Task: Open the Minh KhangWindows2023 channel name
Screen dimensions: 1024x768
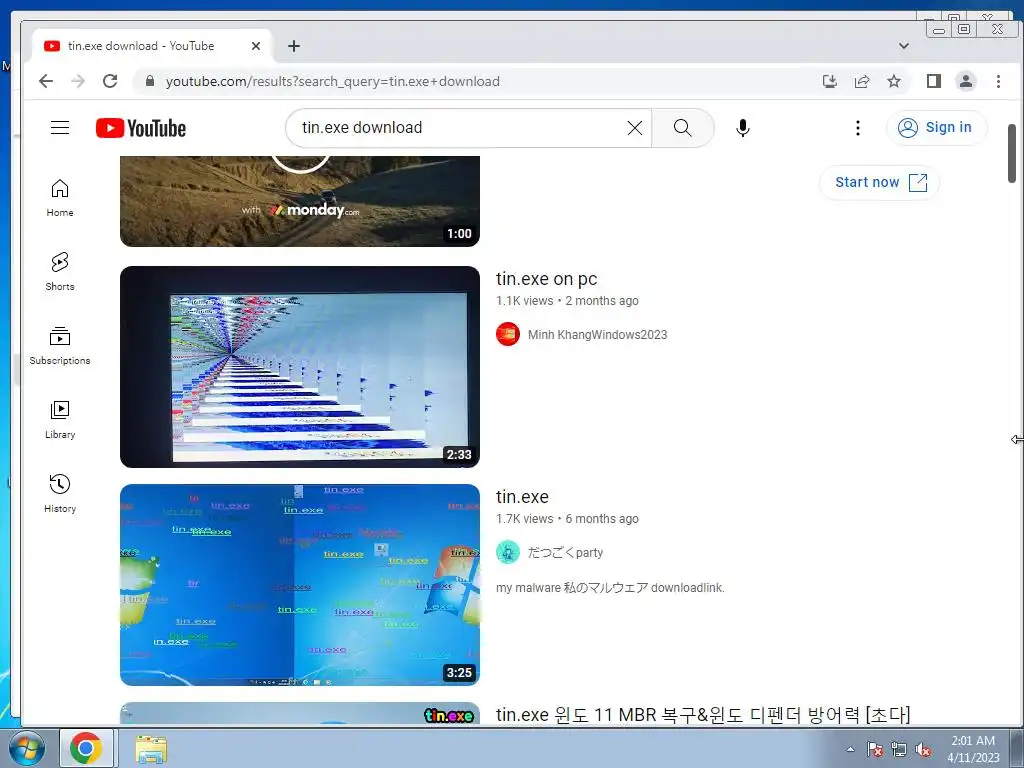Action: (x=598, y=334)
